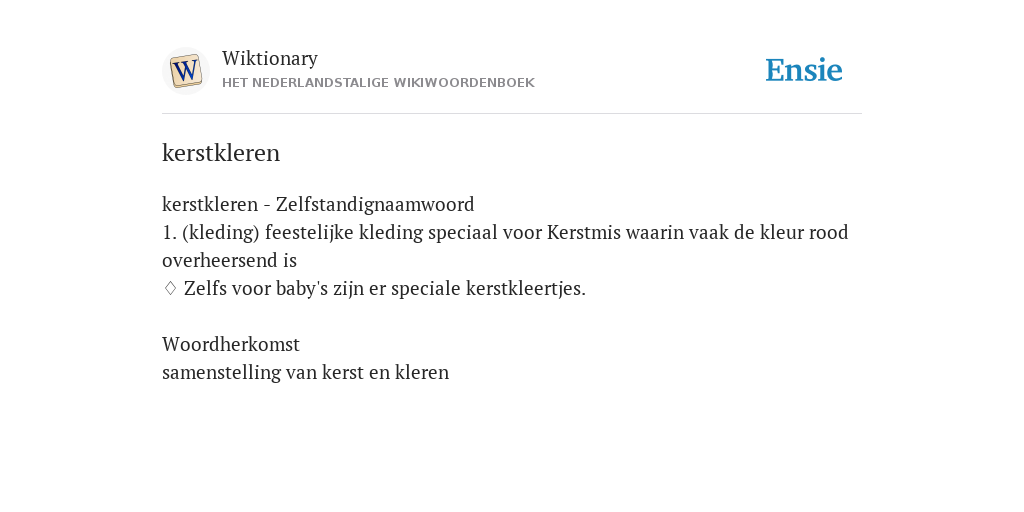1024x512 pixels.
Task: Click the word Kerstmis in the definition
Action: click(x=584, y=232)
